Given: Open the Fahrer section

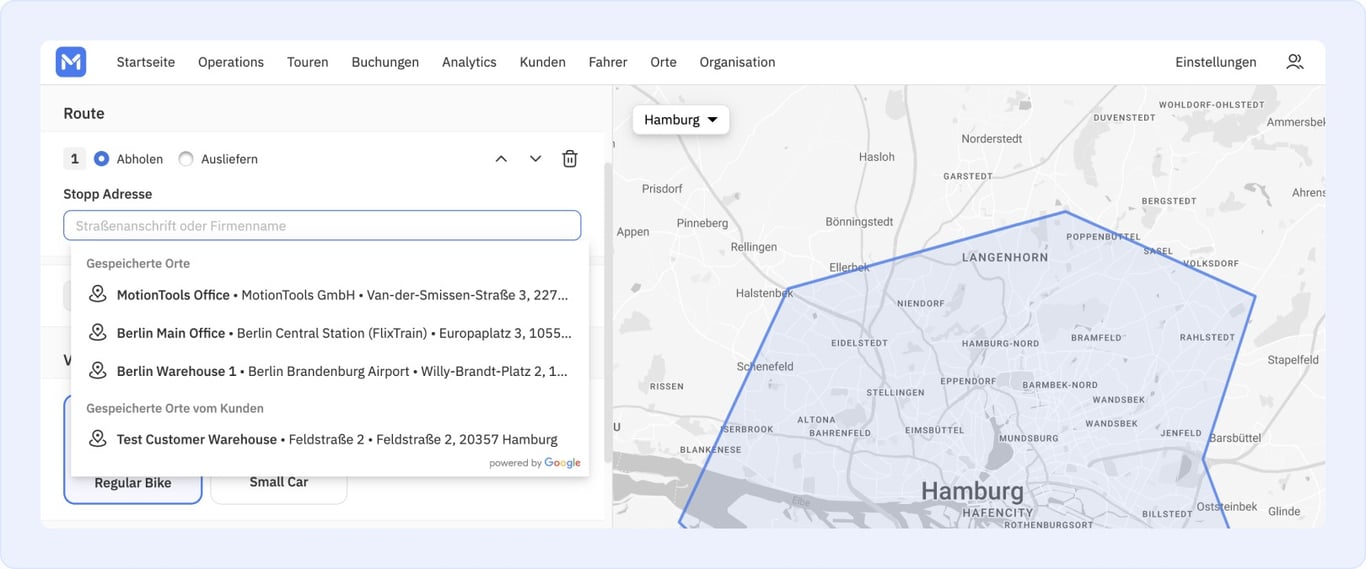Looking at the screenshot, I should (x=608, y=62).
